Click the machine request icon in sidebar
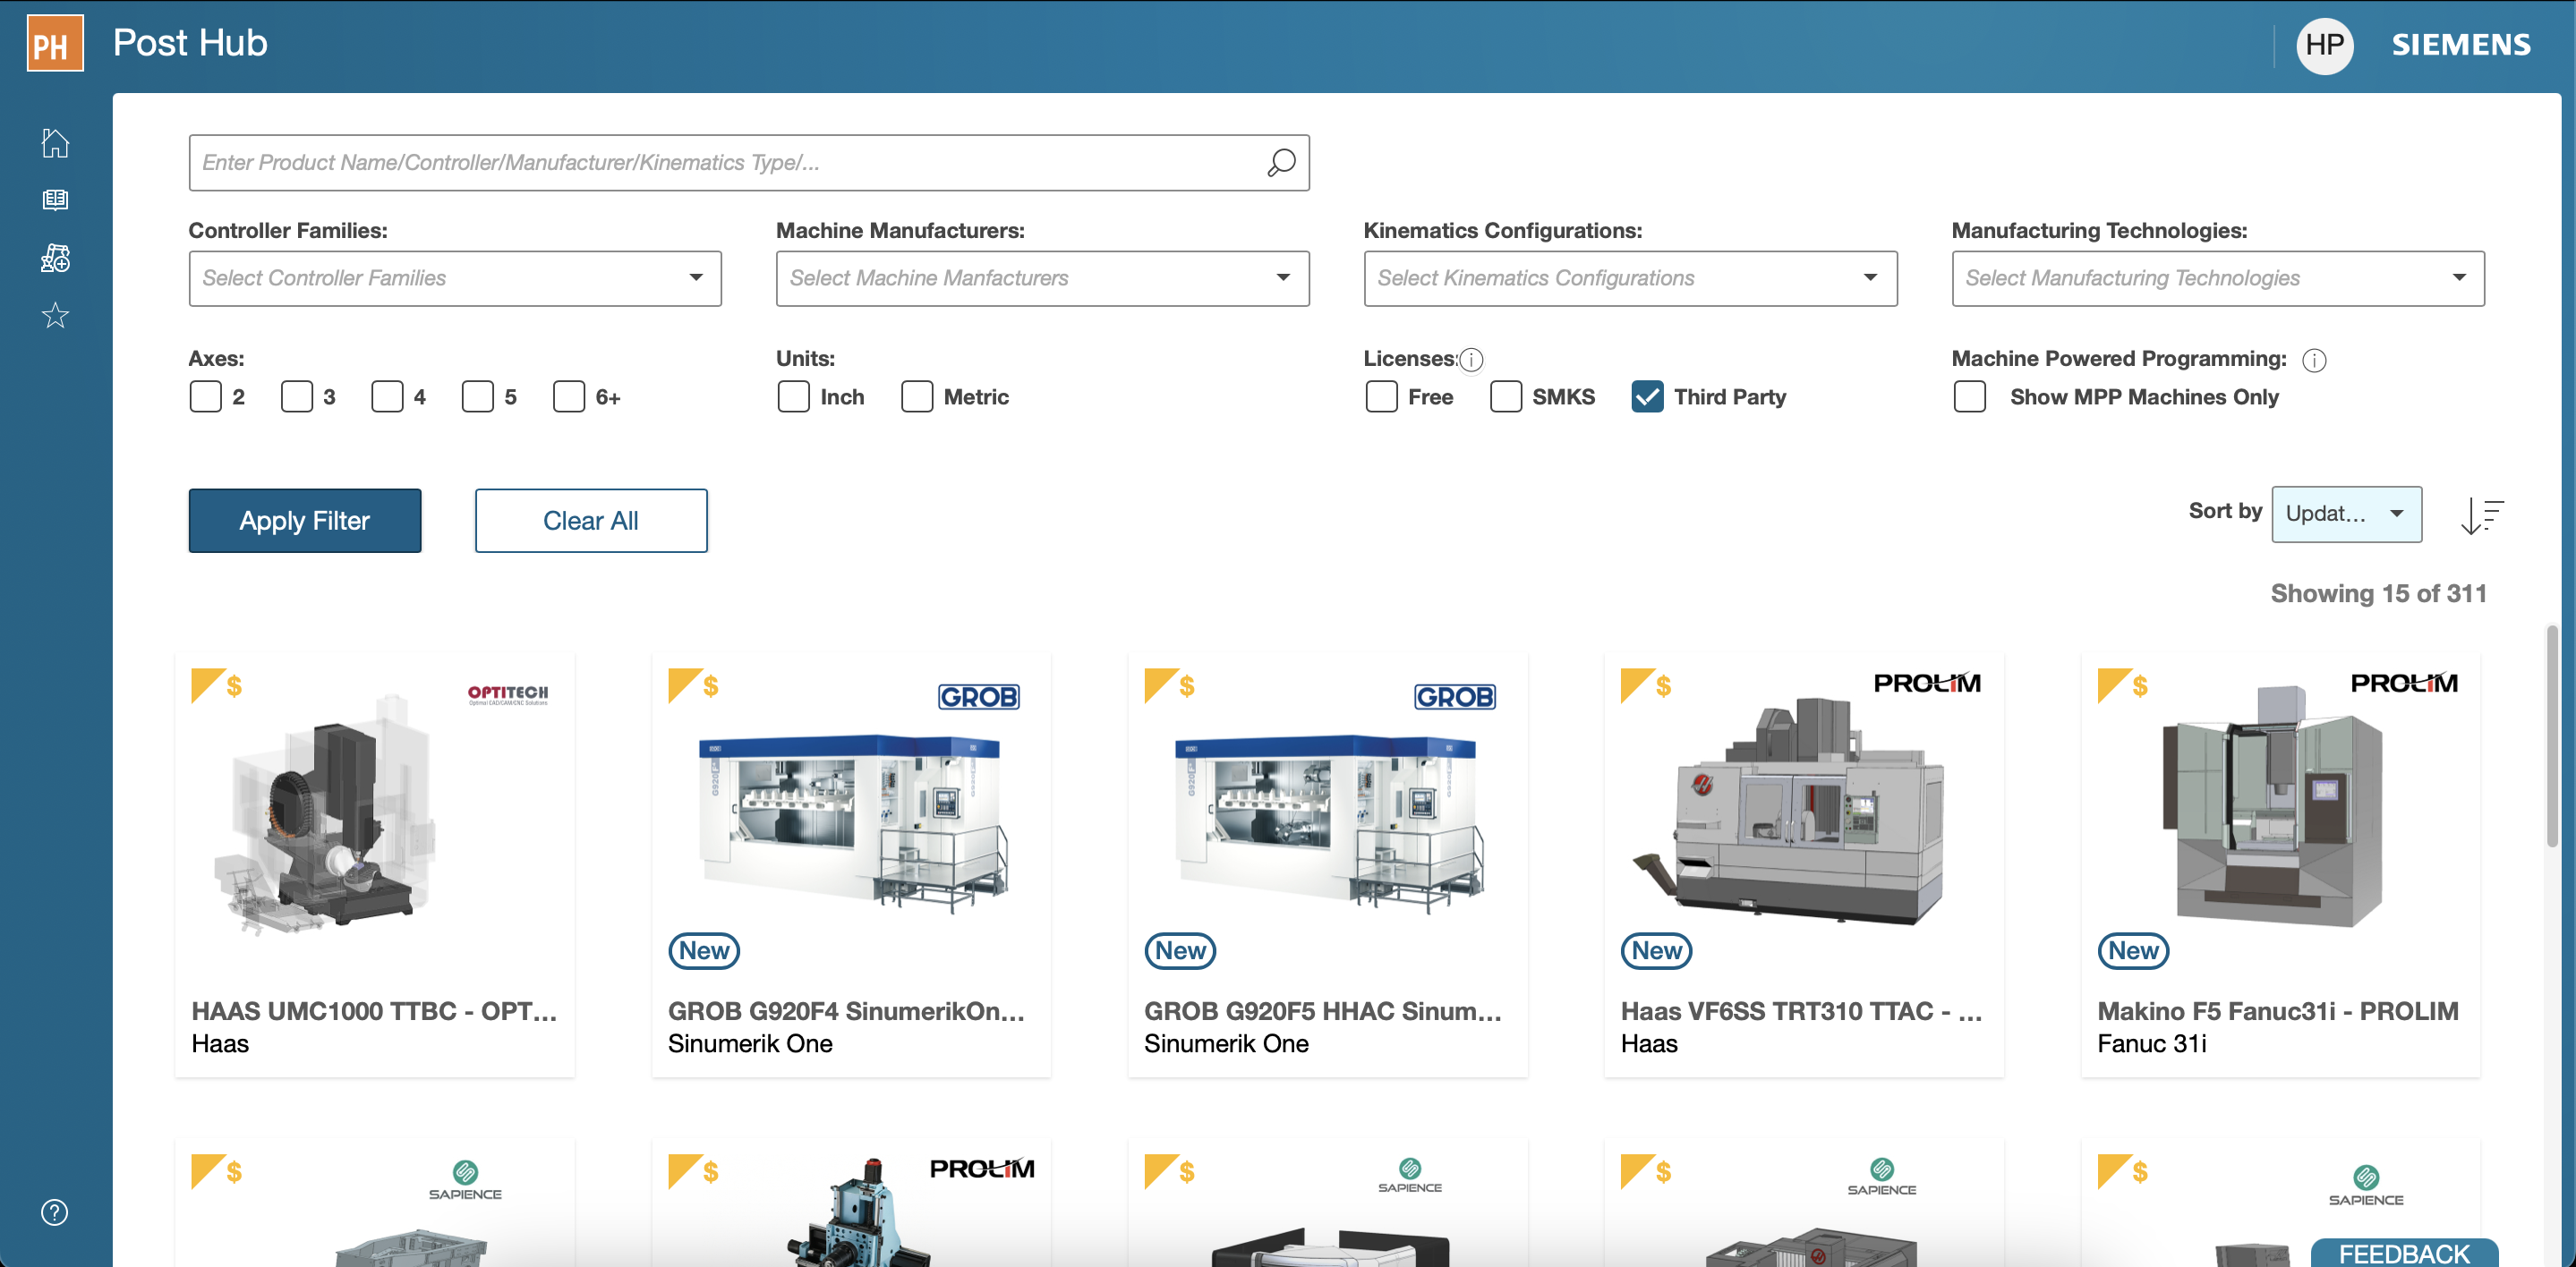 click(55, 258)
